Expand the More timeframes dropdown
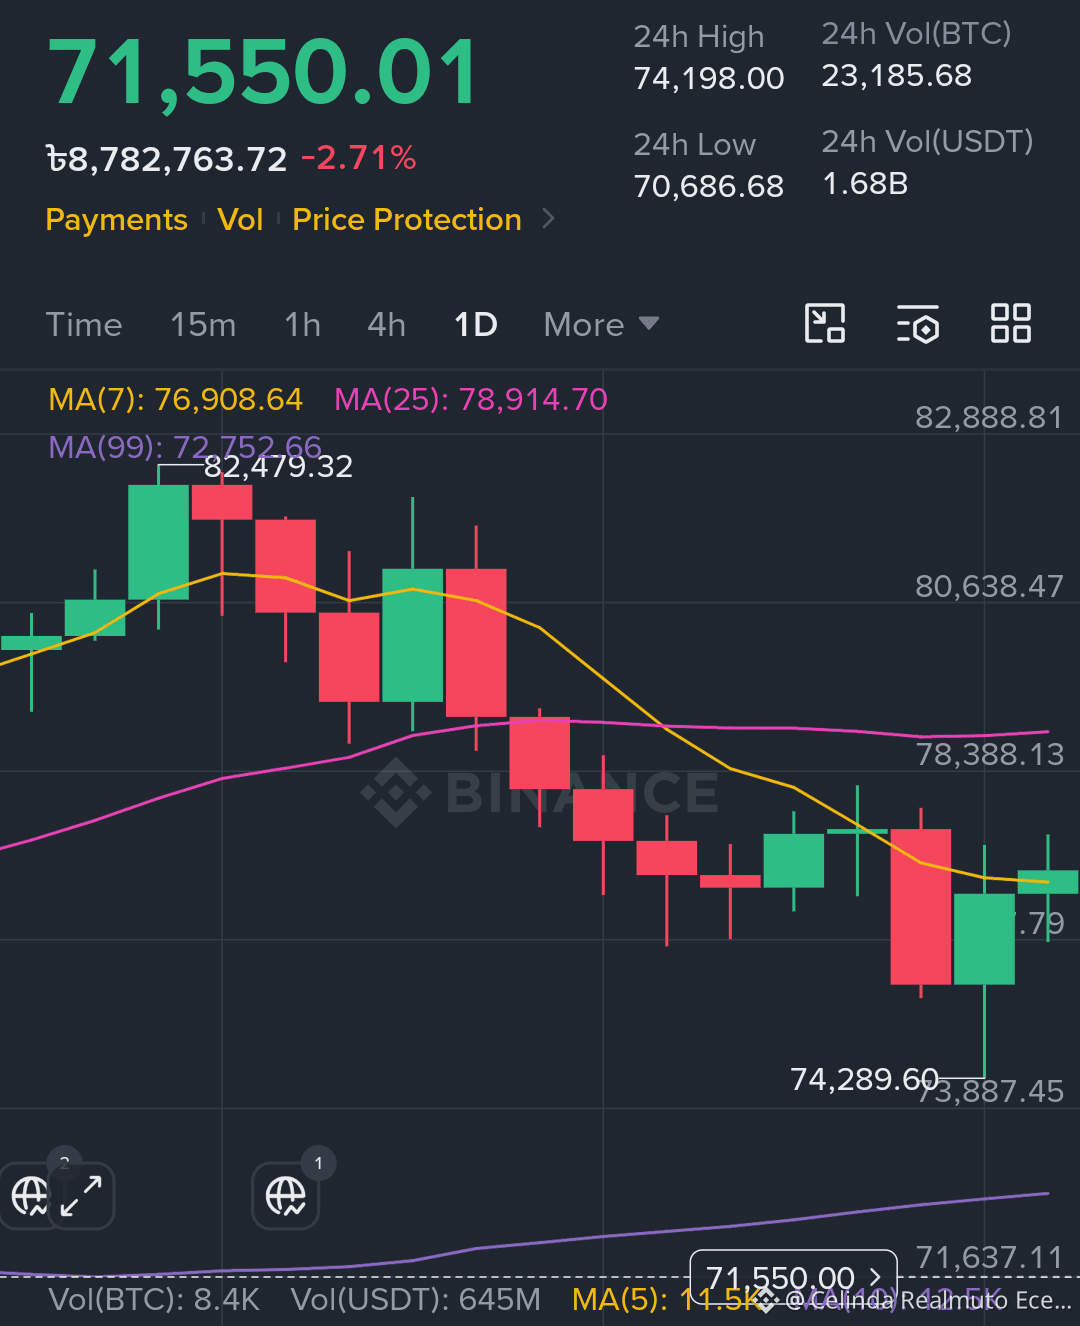 (601, 324)
